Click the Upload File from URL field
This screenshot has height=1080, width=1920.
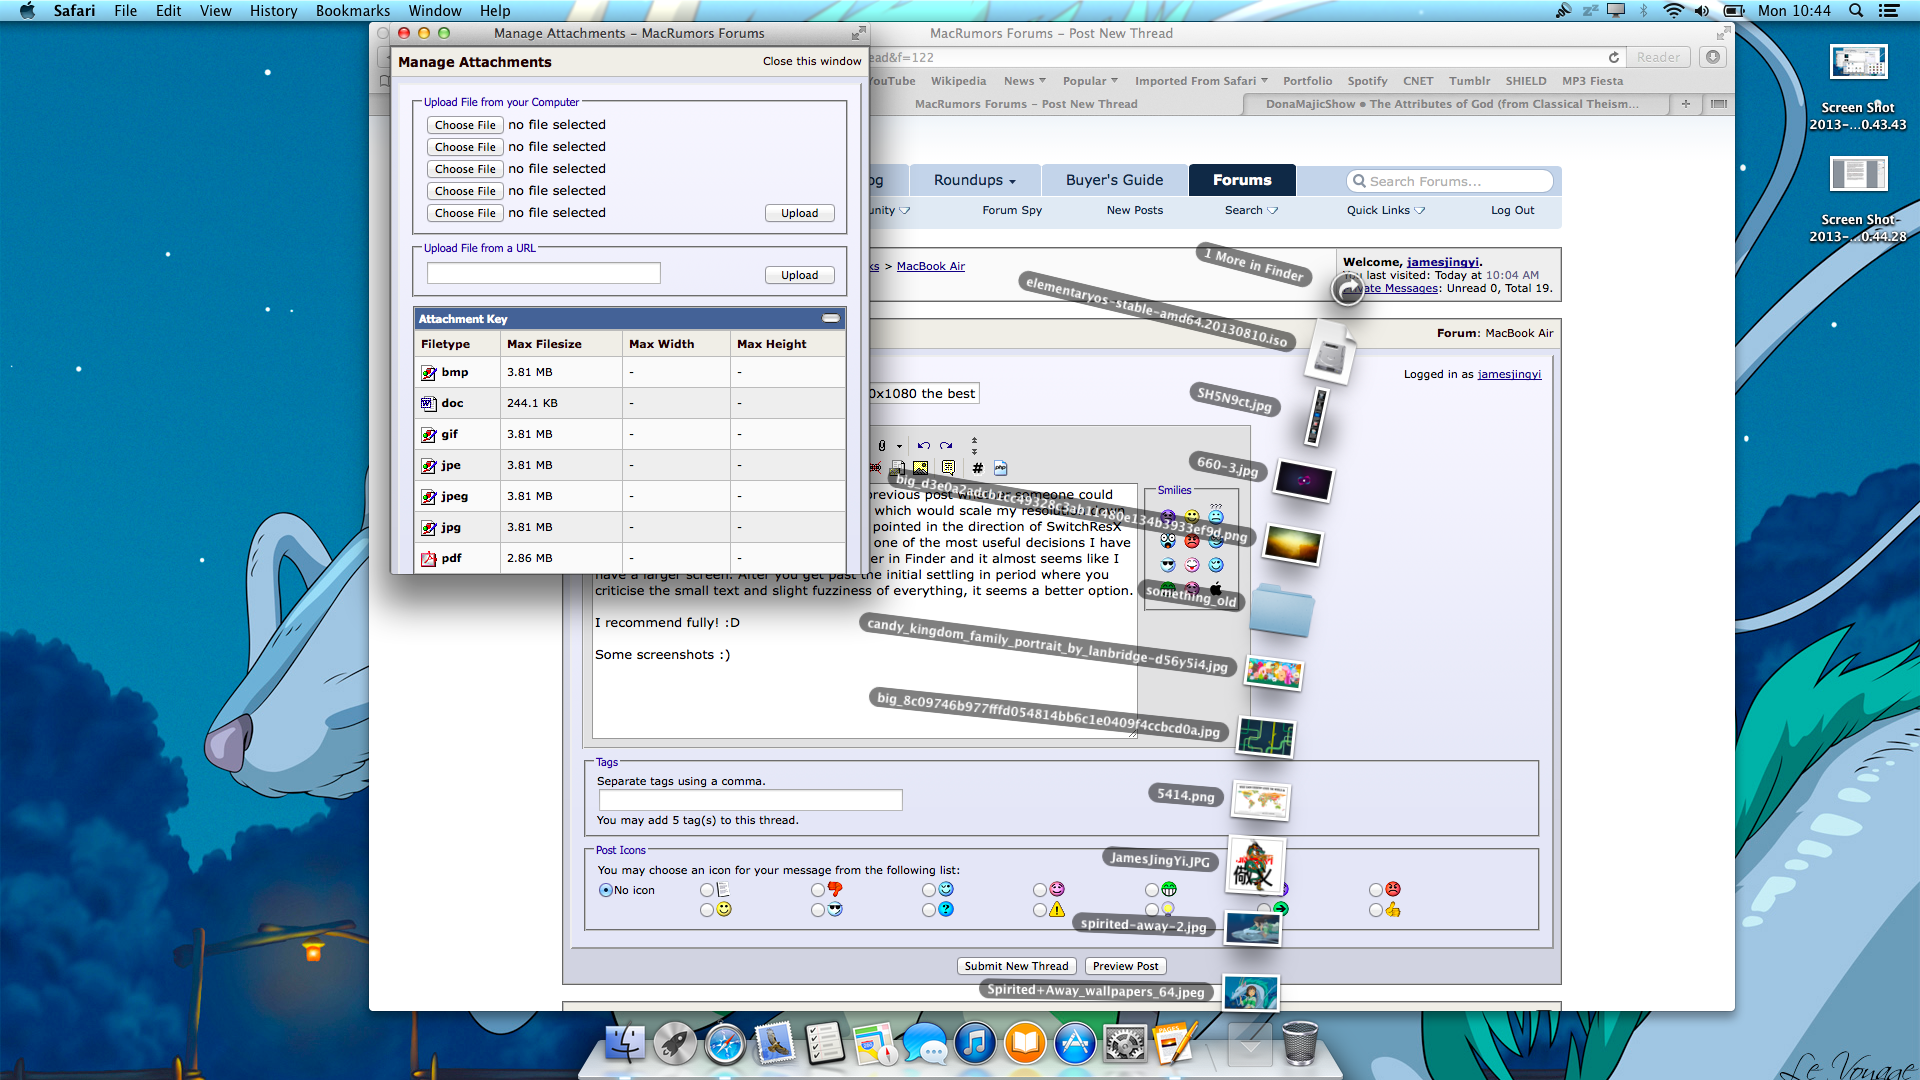[543, 273]
